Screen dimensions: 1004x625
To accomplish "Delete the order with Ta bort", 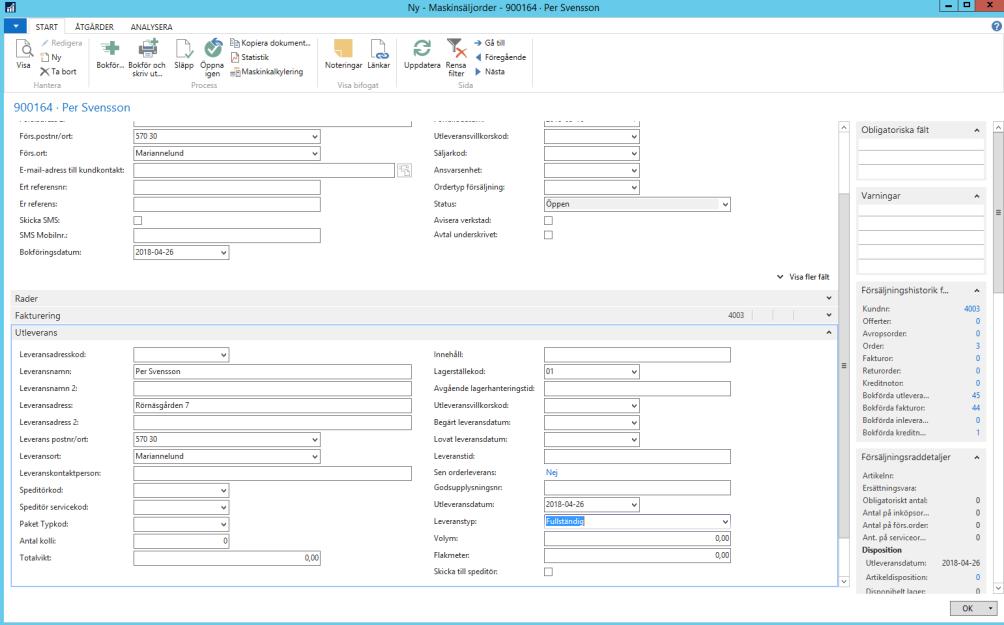I will pos(58,71).
